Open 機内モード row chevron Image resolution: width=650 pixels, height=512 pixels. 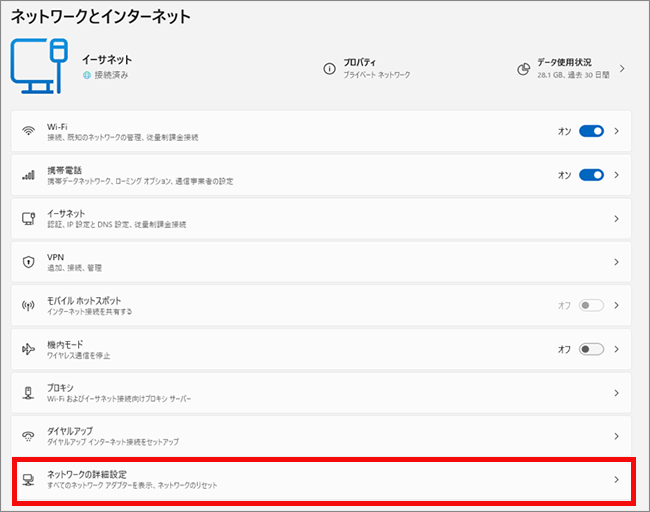[617, 349]
